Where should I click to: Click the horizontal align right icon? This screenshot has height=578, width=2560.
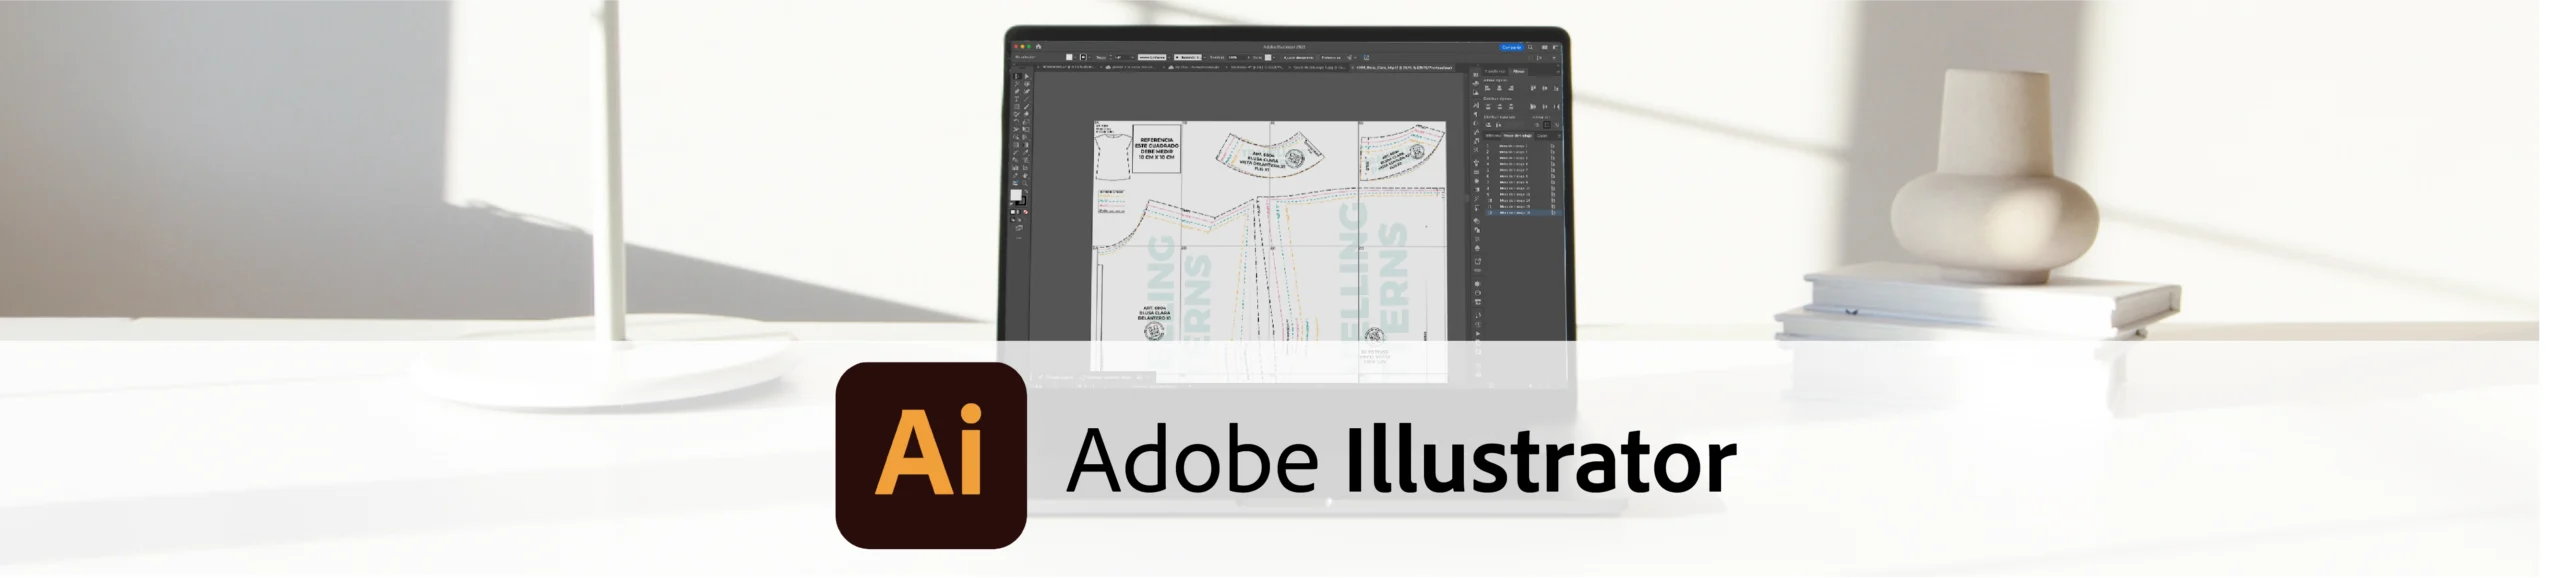1511,88
